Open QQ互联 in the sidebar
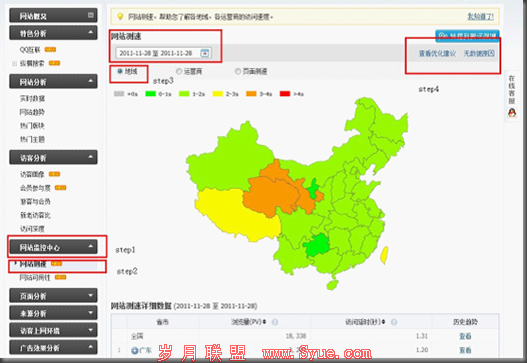This screenshot has height=363, width=527. 30,50
